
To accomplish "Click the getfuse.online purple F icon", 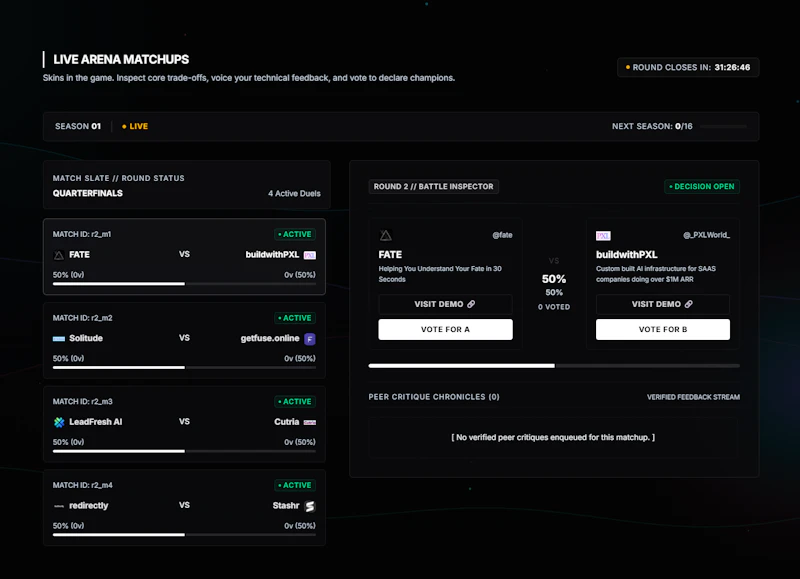I will tap(310, 339).
